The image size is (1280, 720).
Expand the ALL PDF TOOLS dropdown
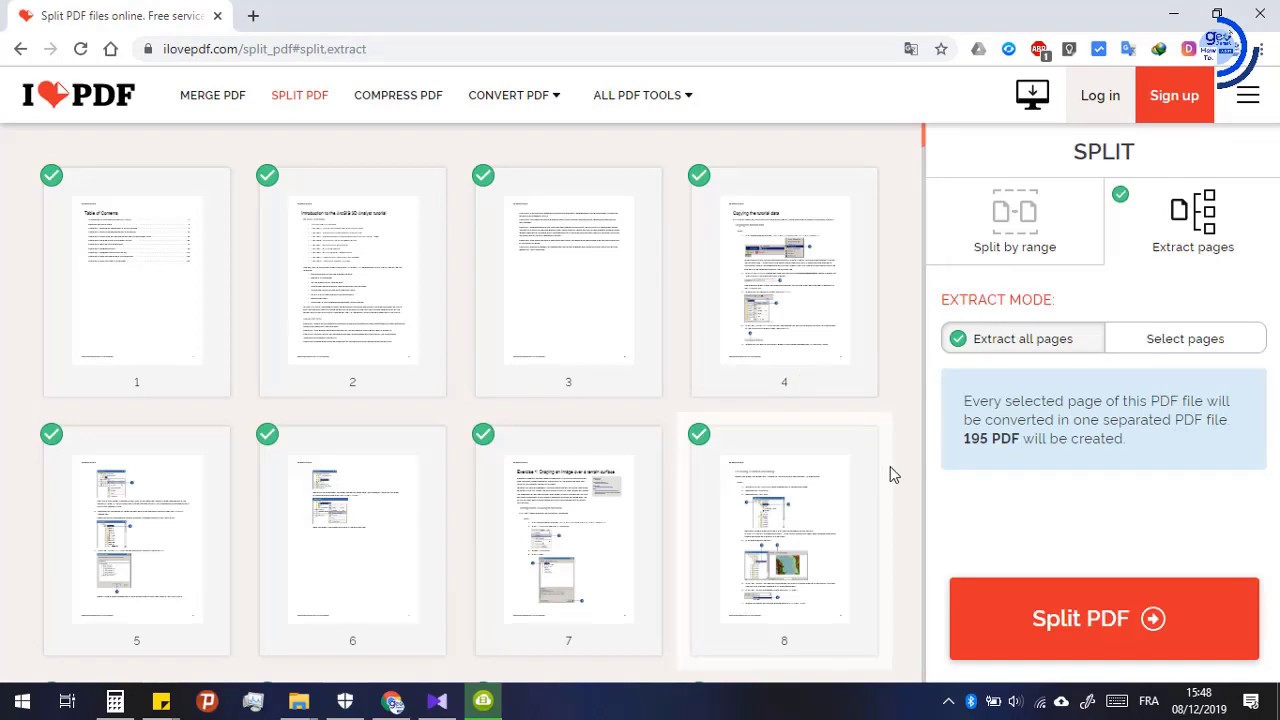pos(643,95)
